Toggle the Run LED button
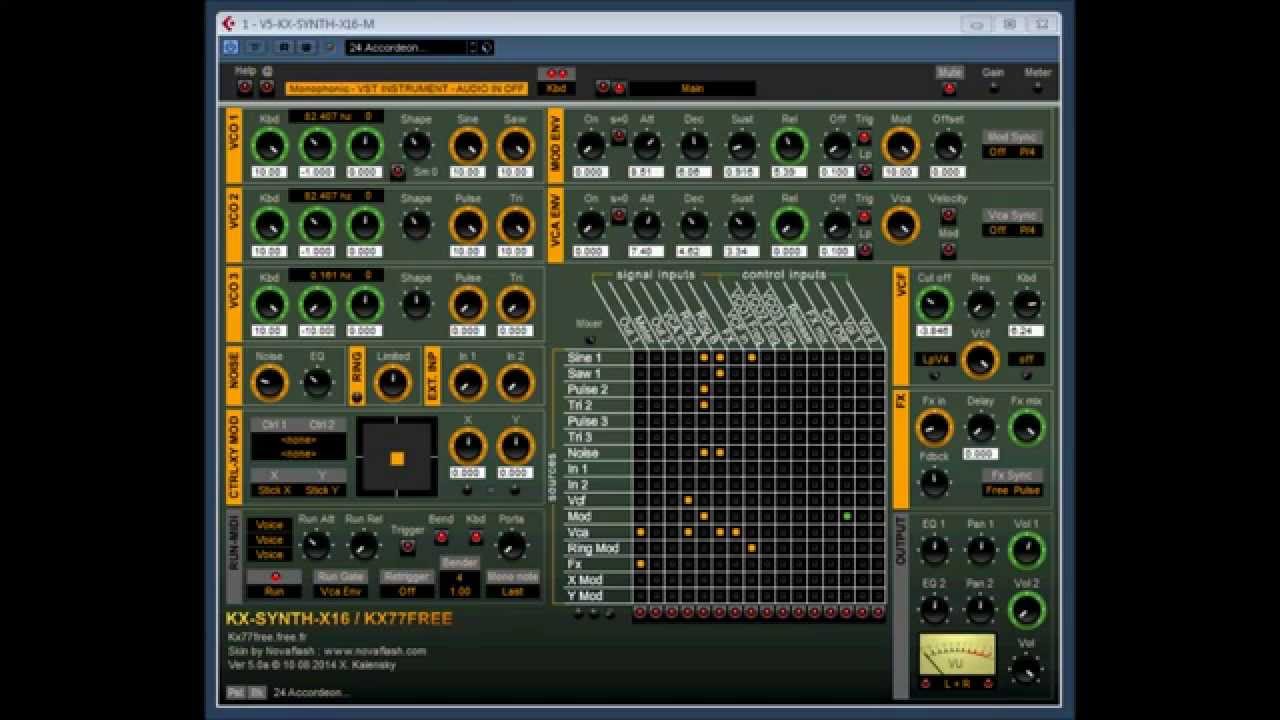 [x=275, y=577]
